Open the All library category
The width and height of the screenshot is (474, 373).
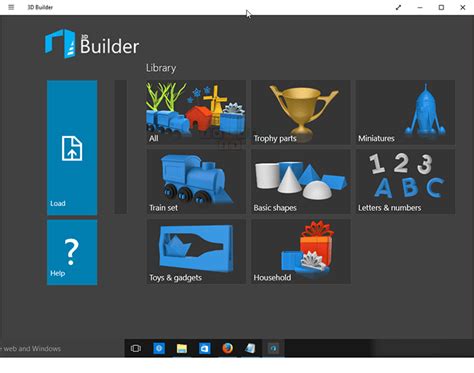[x=196, y=112]
